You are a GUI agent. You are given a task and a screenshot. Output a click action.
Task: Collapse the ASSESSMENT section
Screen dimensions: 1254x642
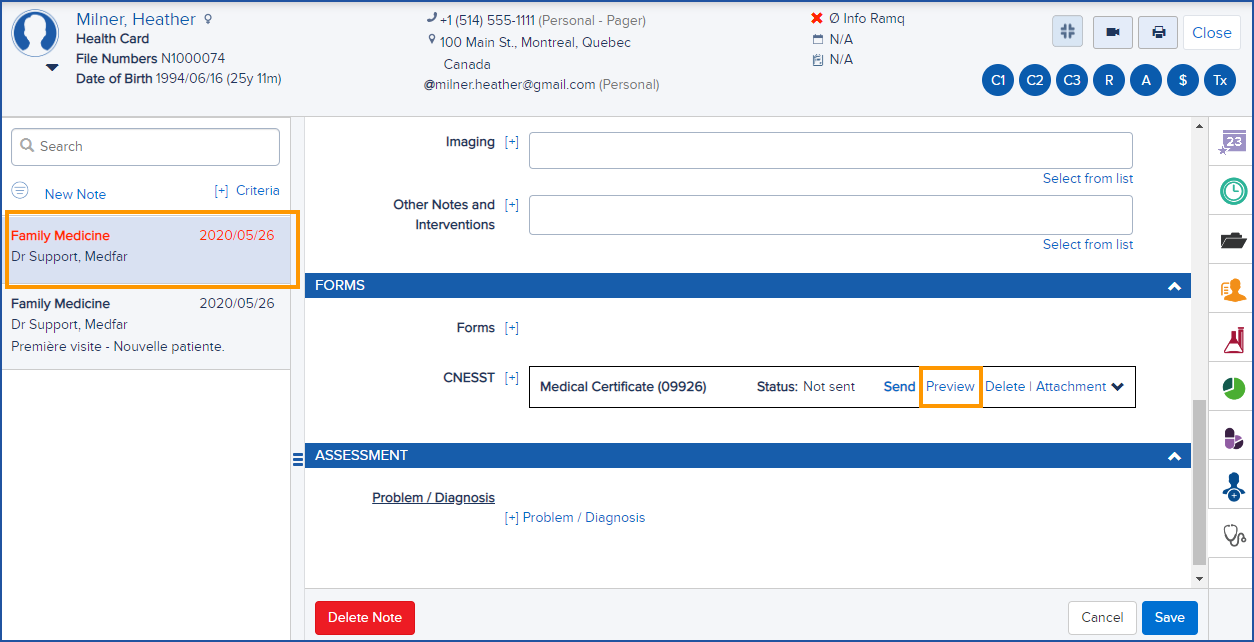[1173, 455]
